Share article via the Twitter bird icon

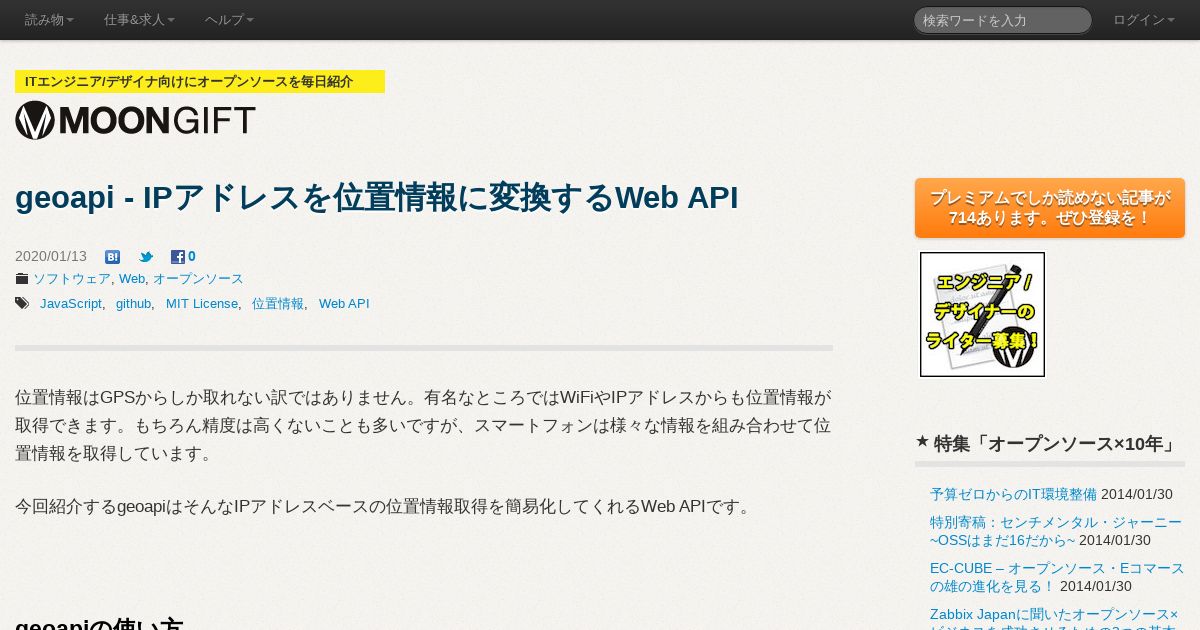[146, 257]
